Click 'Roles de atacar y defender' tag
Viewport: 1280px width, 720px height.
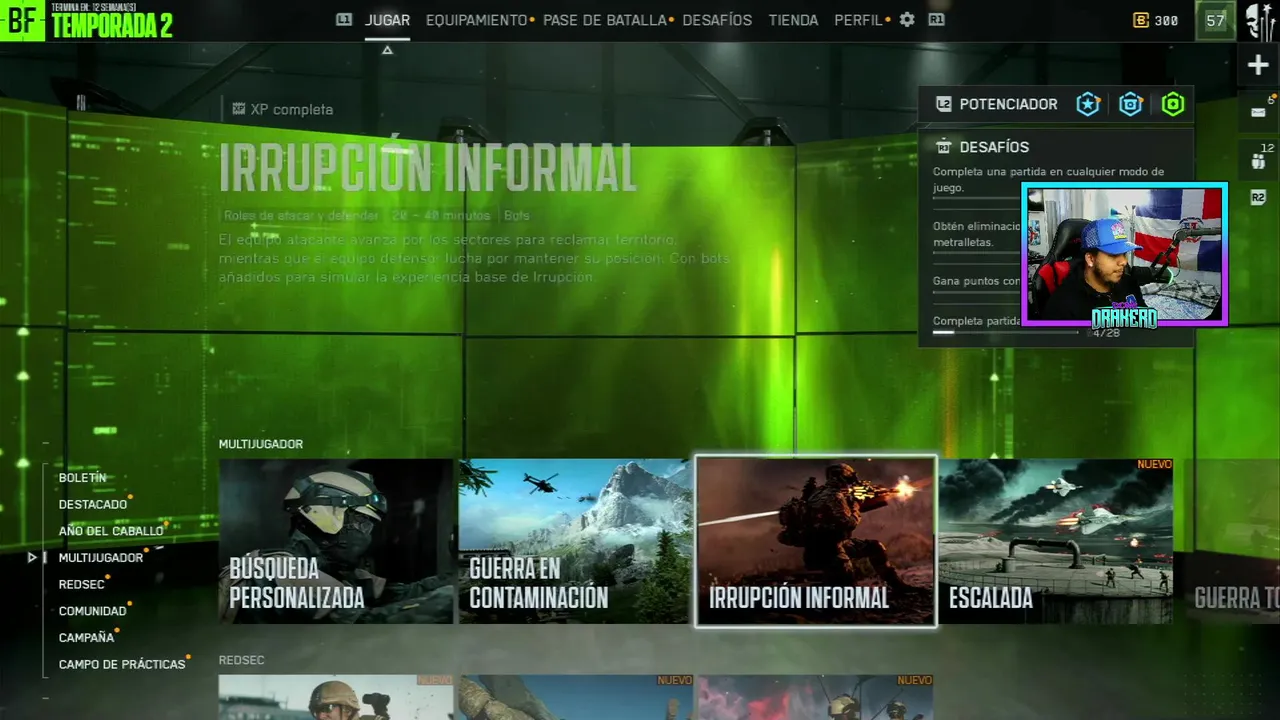302,215
